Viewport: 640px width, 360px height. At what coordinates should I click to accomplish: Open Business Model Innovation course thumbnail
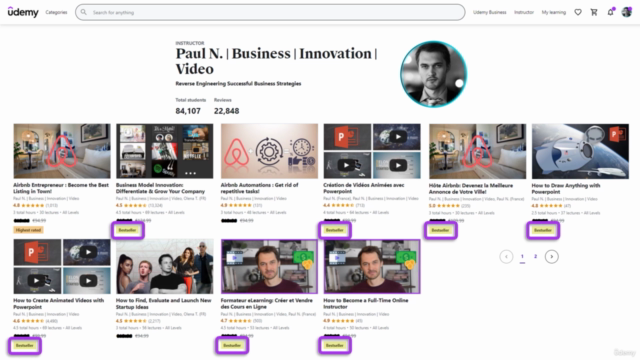(x=164, y=151)
